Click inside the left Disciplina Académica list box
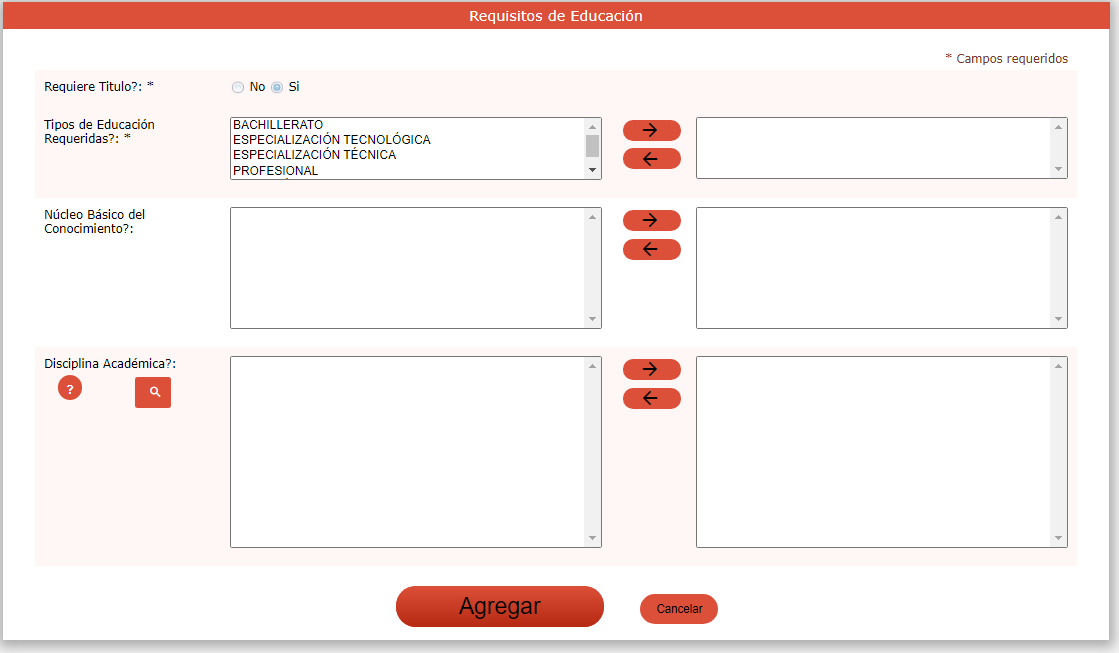Image resolution: width=1119 pixels, height=653 pixels. tap(407, 451)
